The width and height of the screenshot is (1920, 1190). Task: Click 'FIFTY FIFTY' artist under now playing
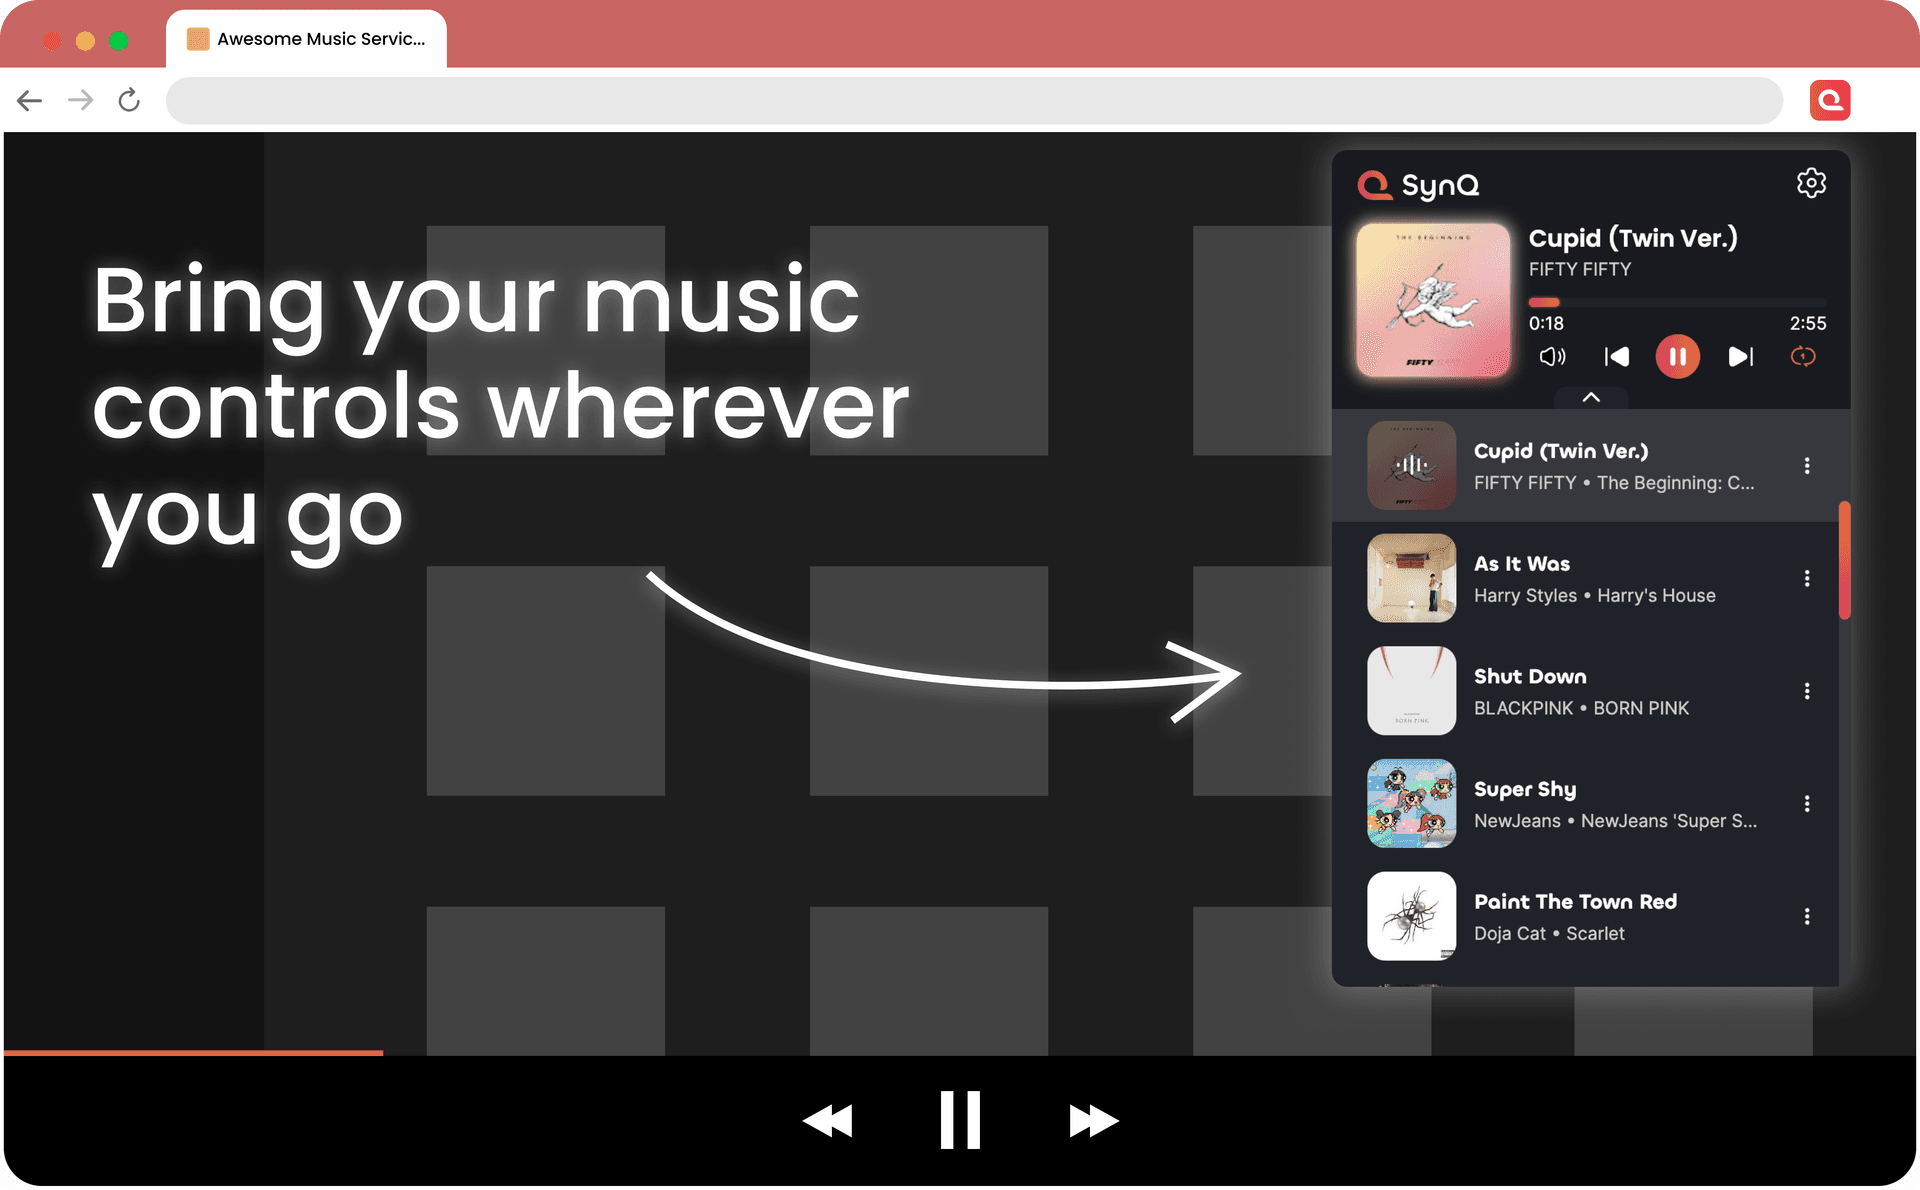[1580, 269]
